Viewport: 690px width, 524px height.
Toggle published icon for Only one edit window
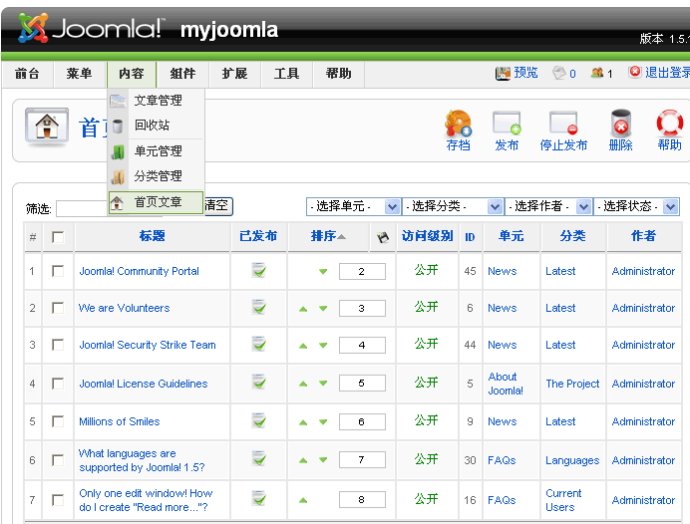pyautogui.click(x=259, y=498)
